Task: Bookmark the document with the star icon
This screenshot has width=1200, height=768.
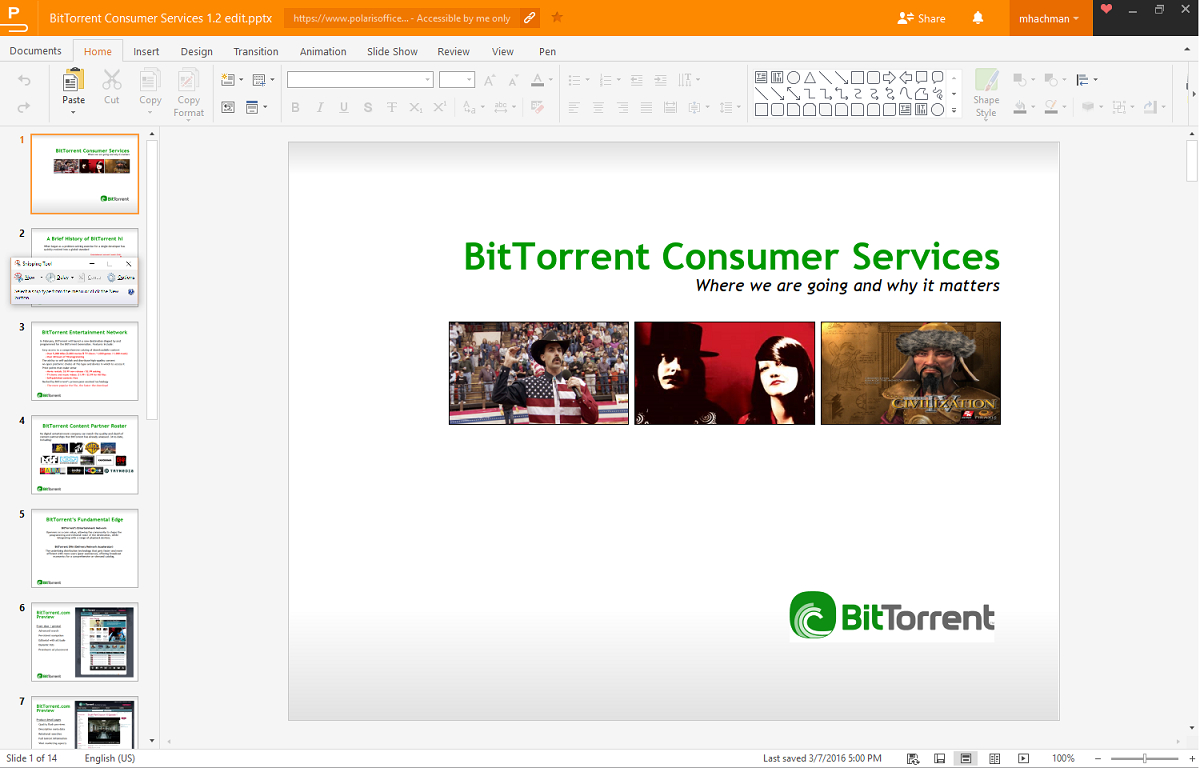Action: [x=557, y=18]
